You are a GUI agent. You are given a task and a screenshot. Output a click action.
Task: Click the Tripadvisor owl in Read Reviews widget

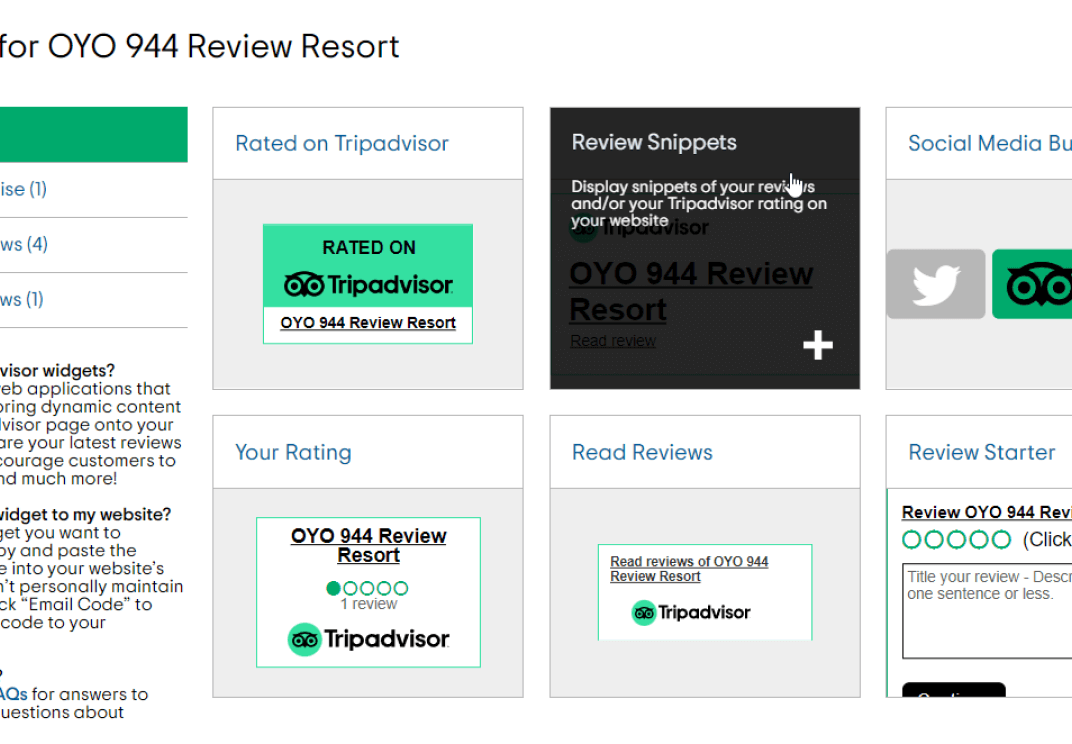tap(645, 612)
